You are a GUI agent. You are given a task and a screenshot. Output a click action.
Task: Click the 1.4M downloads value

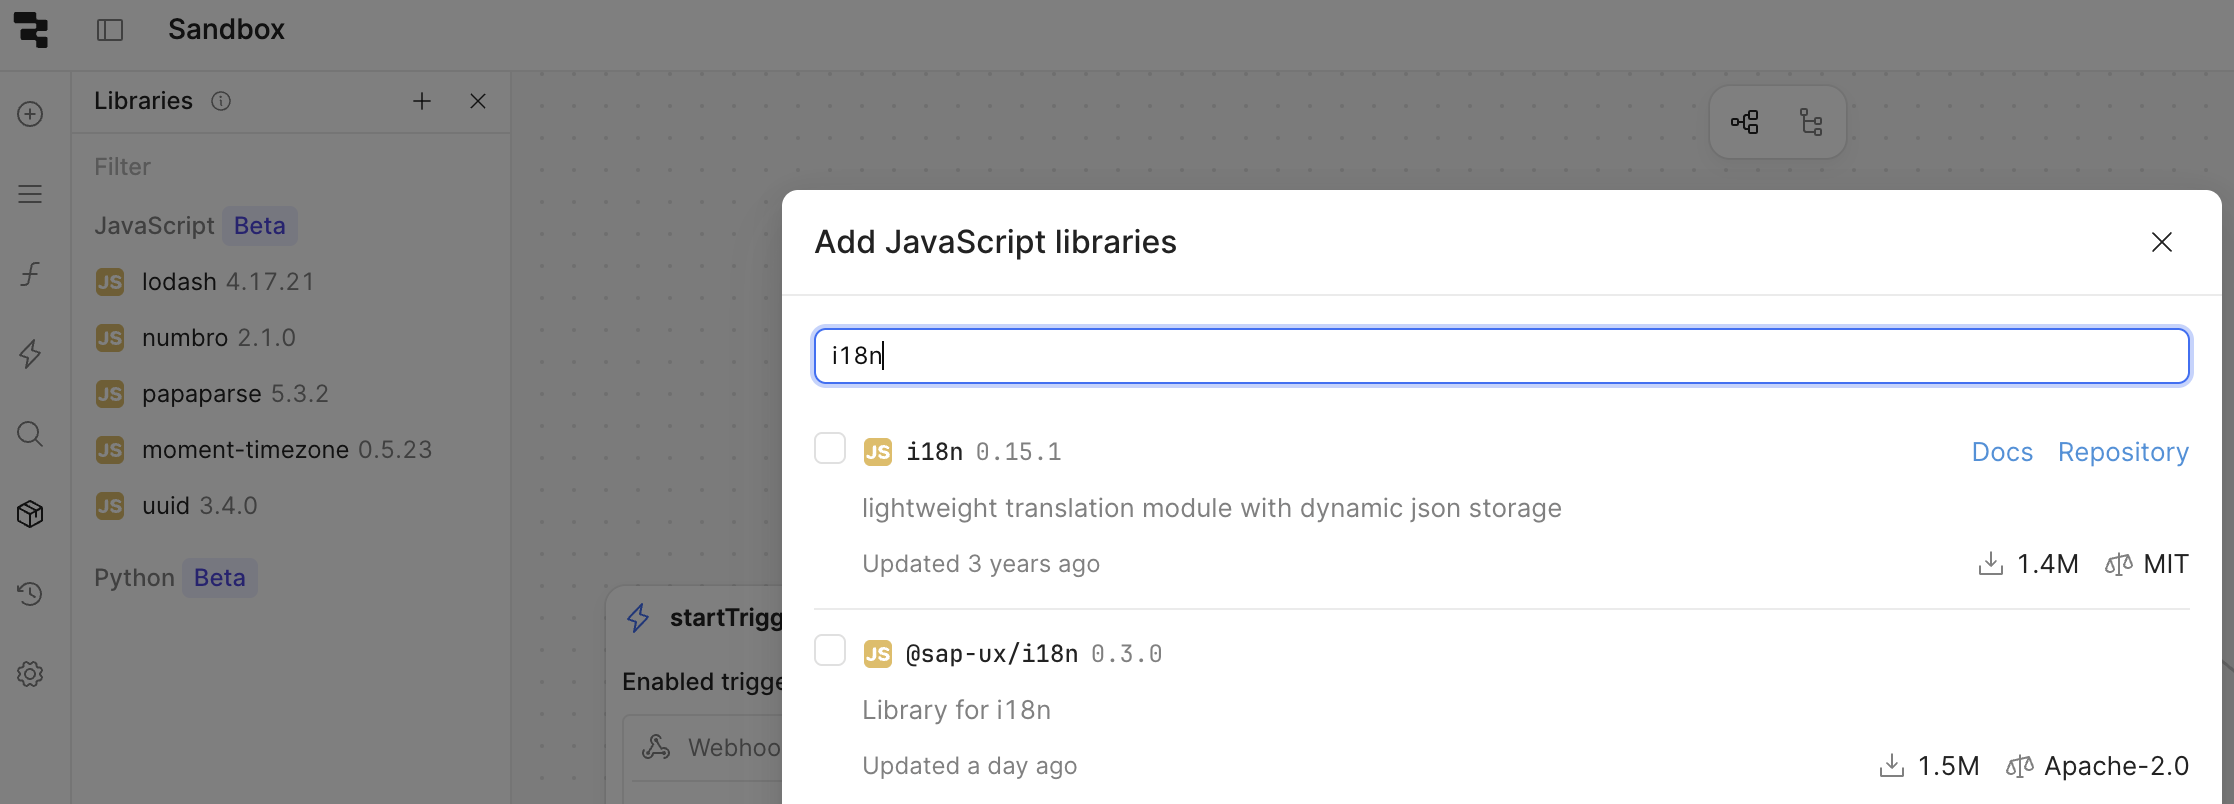pyautogui.click(x=2048, y=564)
